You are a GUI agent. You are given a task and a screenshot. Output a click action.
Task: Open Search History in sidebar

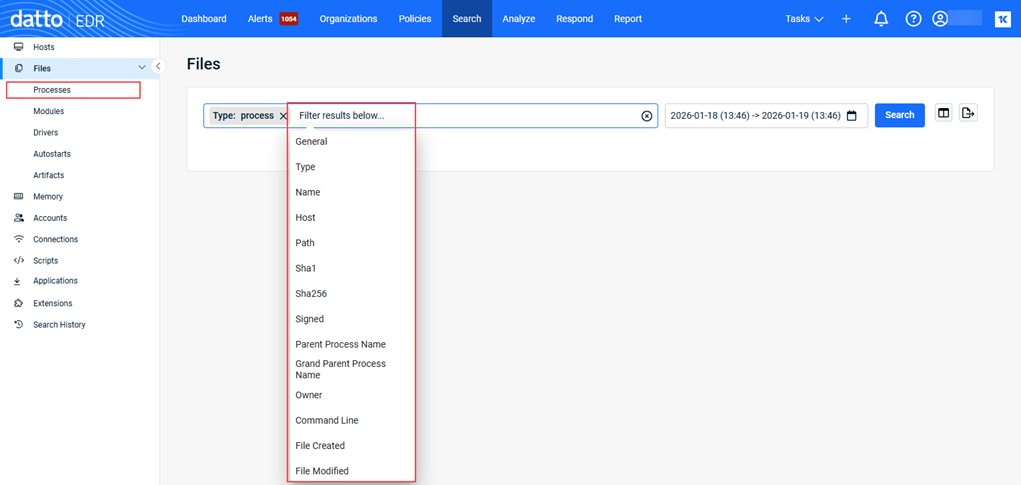pyautogui.click(x=59, y=325)
